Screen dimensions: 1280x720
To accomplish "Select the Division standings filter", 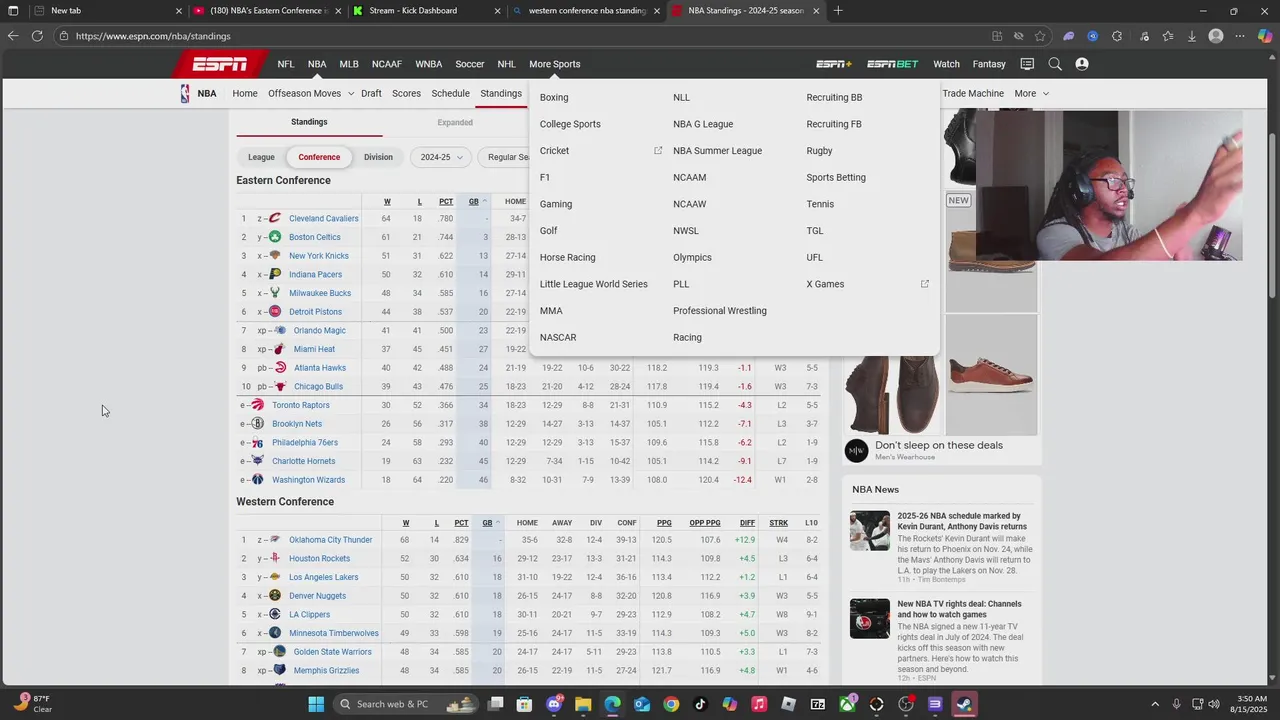I will pos(378,157).
